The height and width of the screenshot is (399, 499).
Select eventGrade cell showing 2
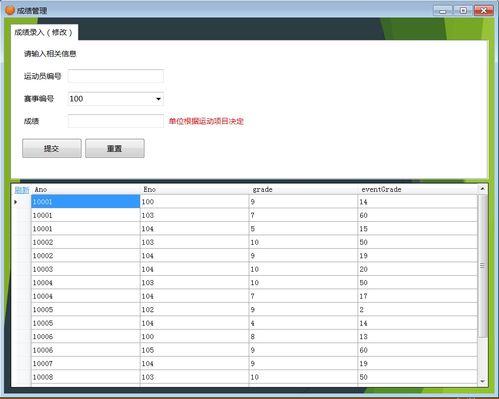click(418, 310)
